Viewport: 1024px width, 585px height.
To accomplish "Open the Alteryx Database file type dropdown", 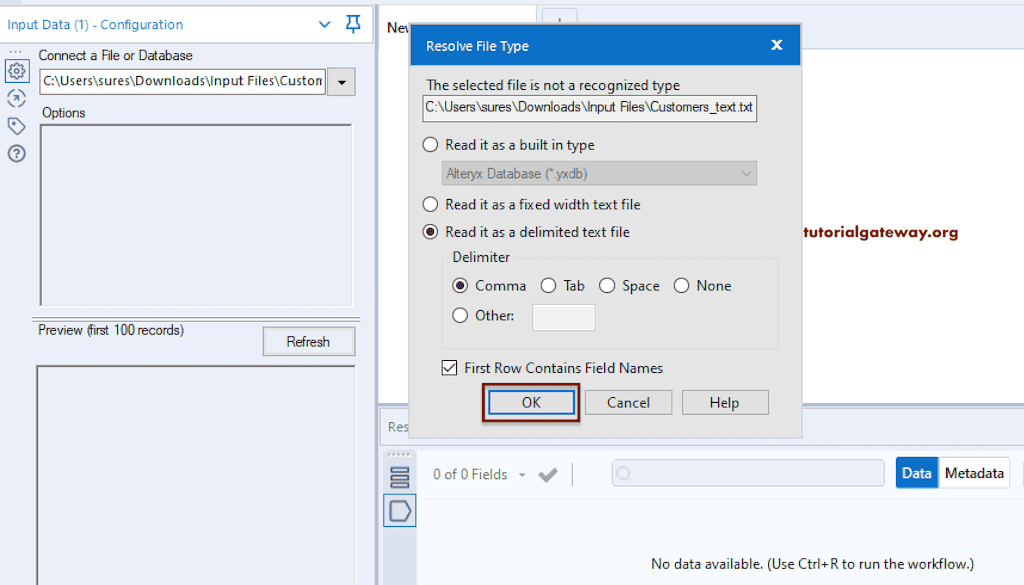I will coord(745,173).
